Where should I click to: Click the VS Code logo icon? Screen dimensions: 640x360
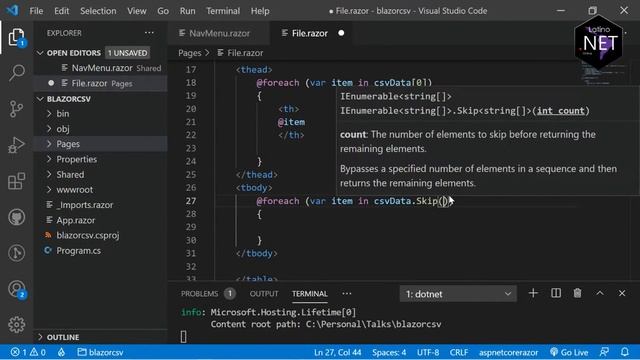click(x=13, y=11)
